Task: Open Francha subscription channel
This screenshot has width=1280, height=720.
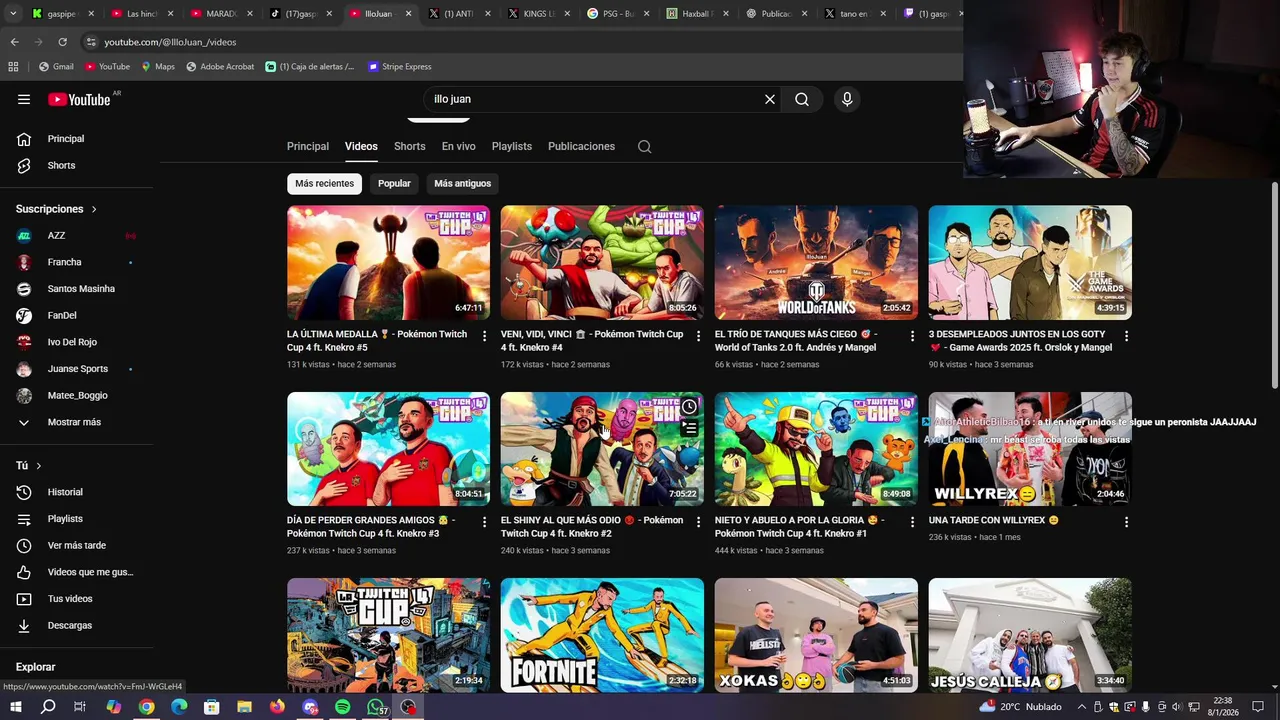Action: pos(76,262)
